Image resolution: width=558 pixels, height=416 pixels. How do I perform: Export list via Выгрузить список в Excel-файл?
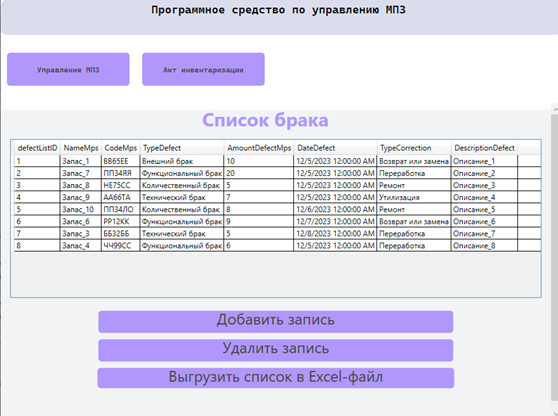pyautogui.click(x=275, y=378)
